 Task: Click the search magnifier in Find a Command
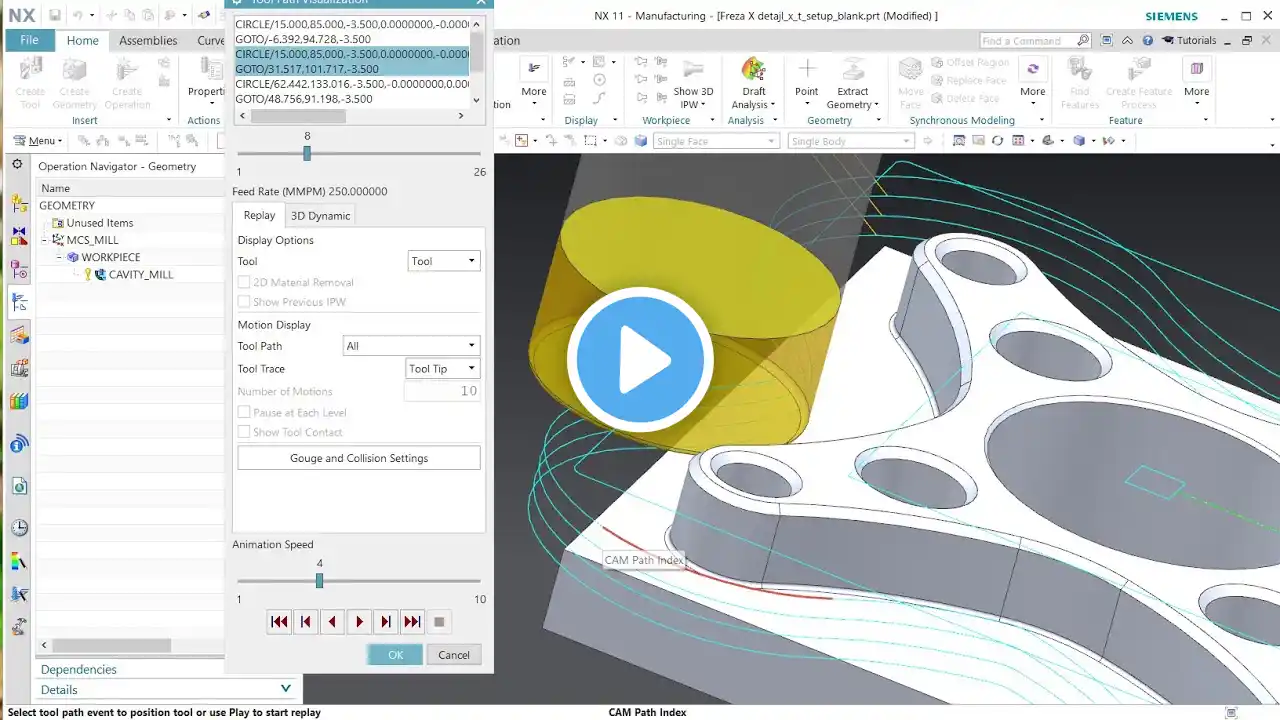(1083, 41)
